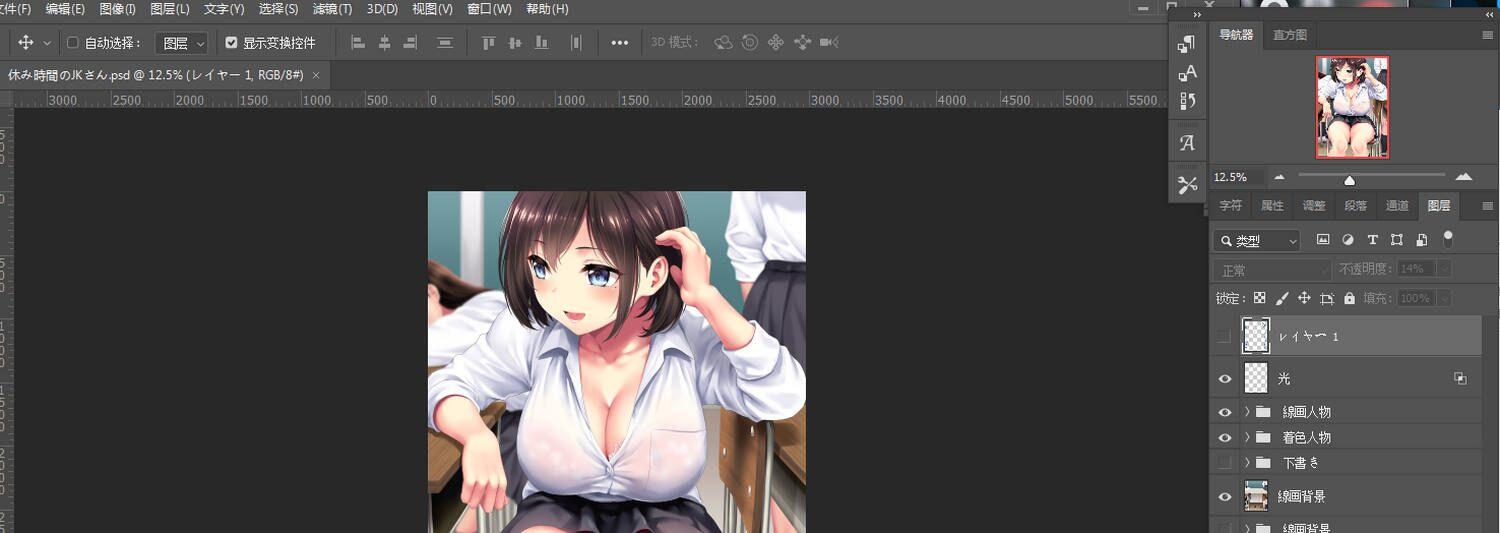The height and width of the screenshot is (533, 1500).
Task: Open the 帮助(H) menu
Action: [547, 9]
